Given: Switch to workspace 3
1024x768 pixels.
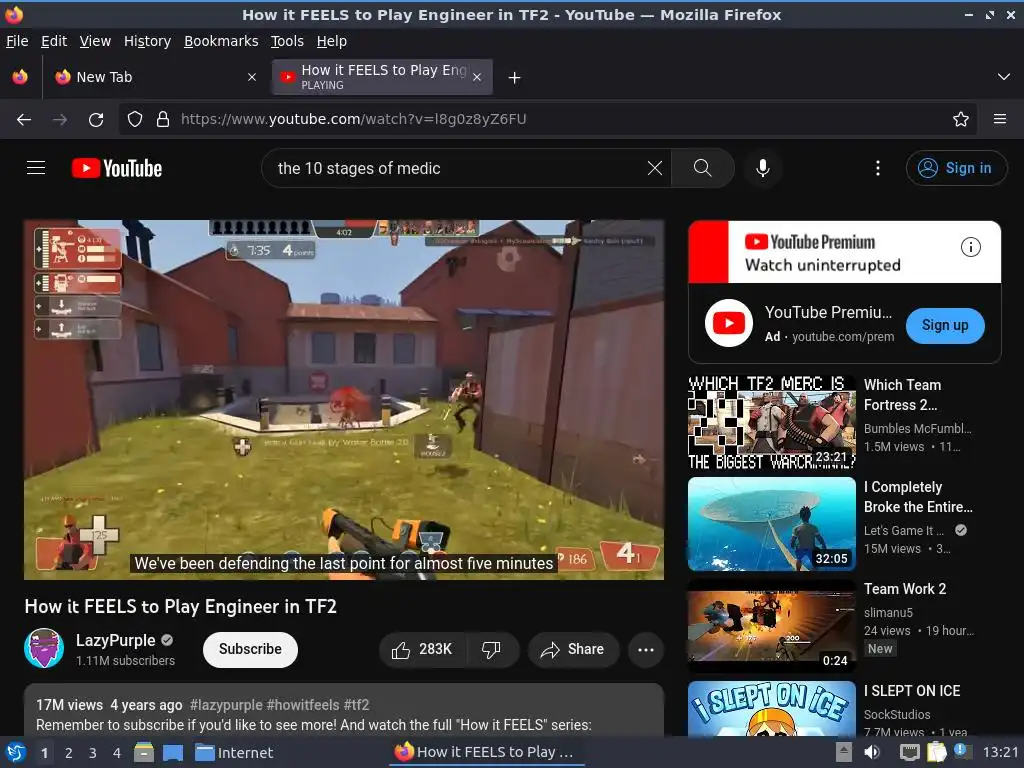Looking at the screenshot, I should pyautogui.click(x=93, y=753).
